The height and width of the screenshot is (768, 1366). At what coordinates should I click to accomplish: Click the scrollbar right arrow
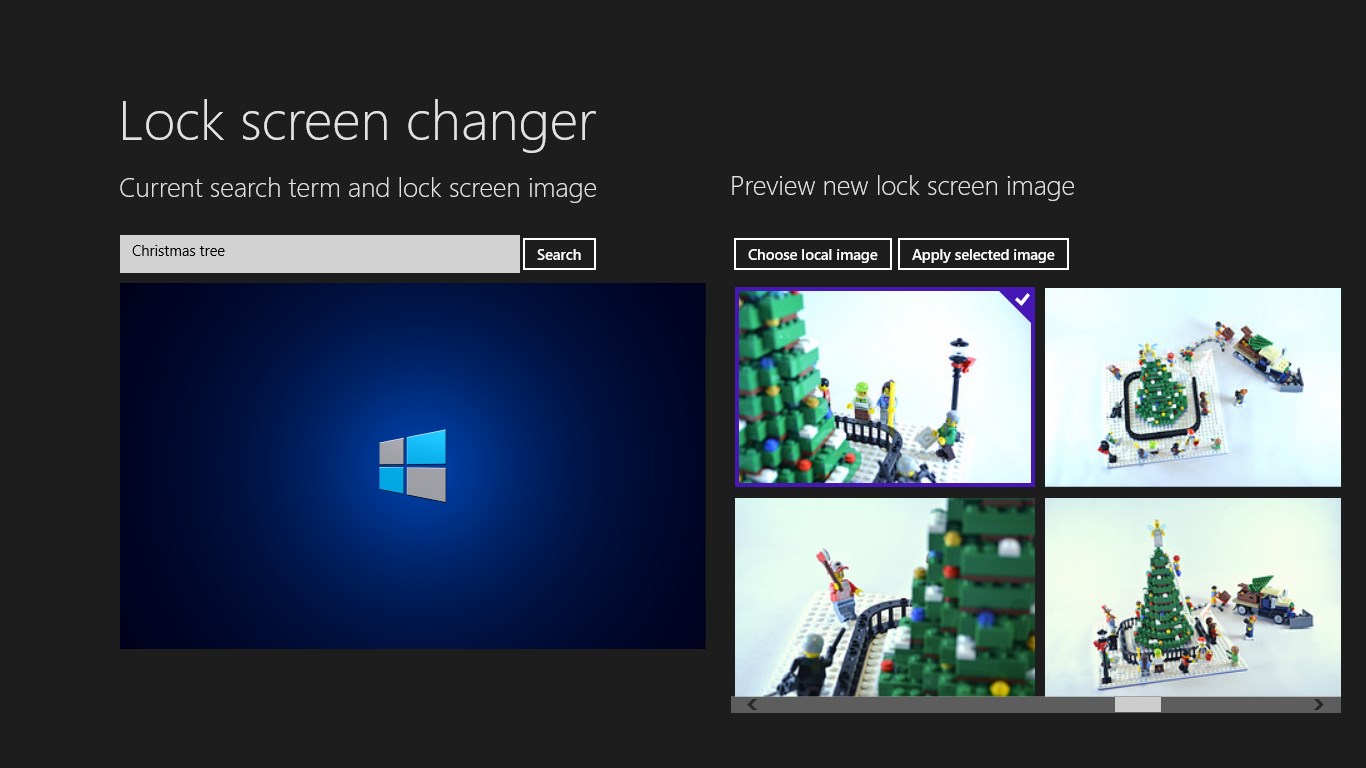click(1319, 705)
